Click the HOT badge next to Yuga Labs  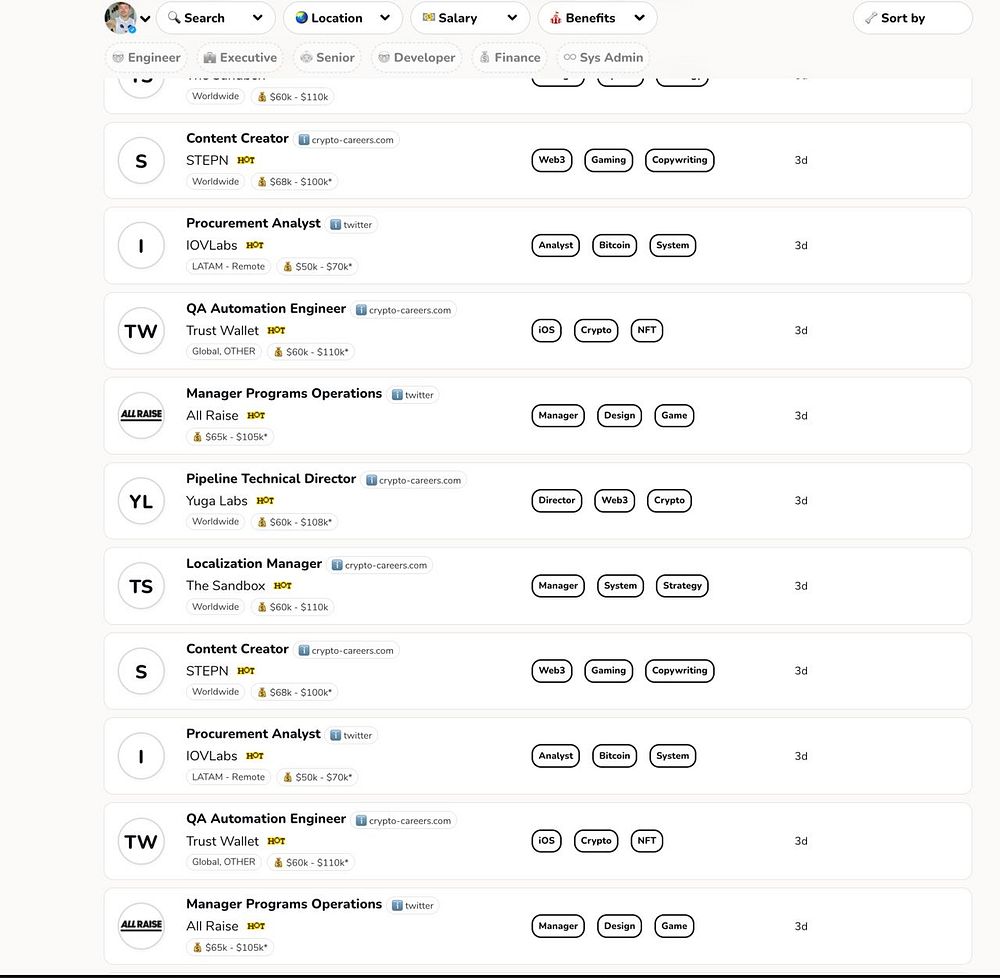tap(265, 501)
